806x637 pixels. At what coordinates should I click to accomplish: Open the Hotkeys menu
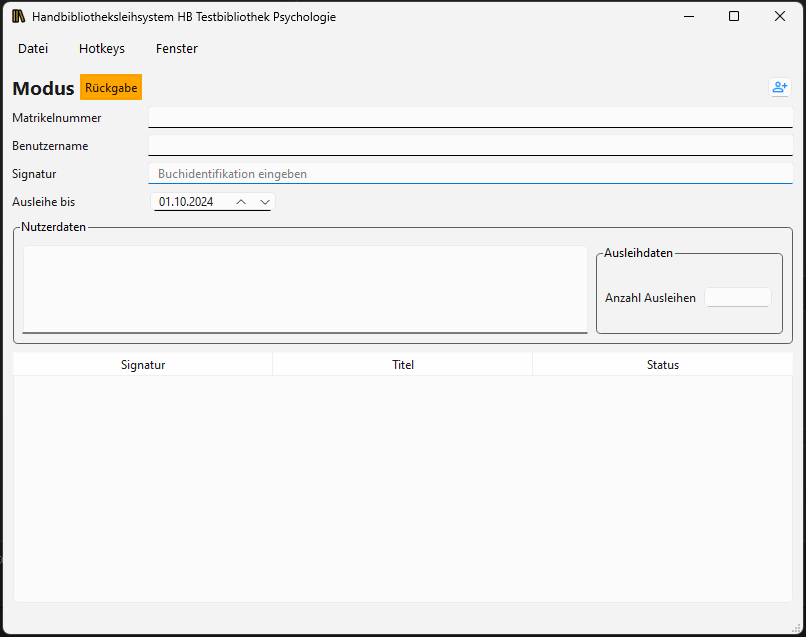click(x=102, y=49)
